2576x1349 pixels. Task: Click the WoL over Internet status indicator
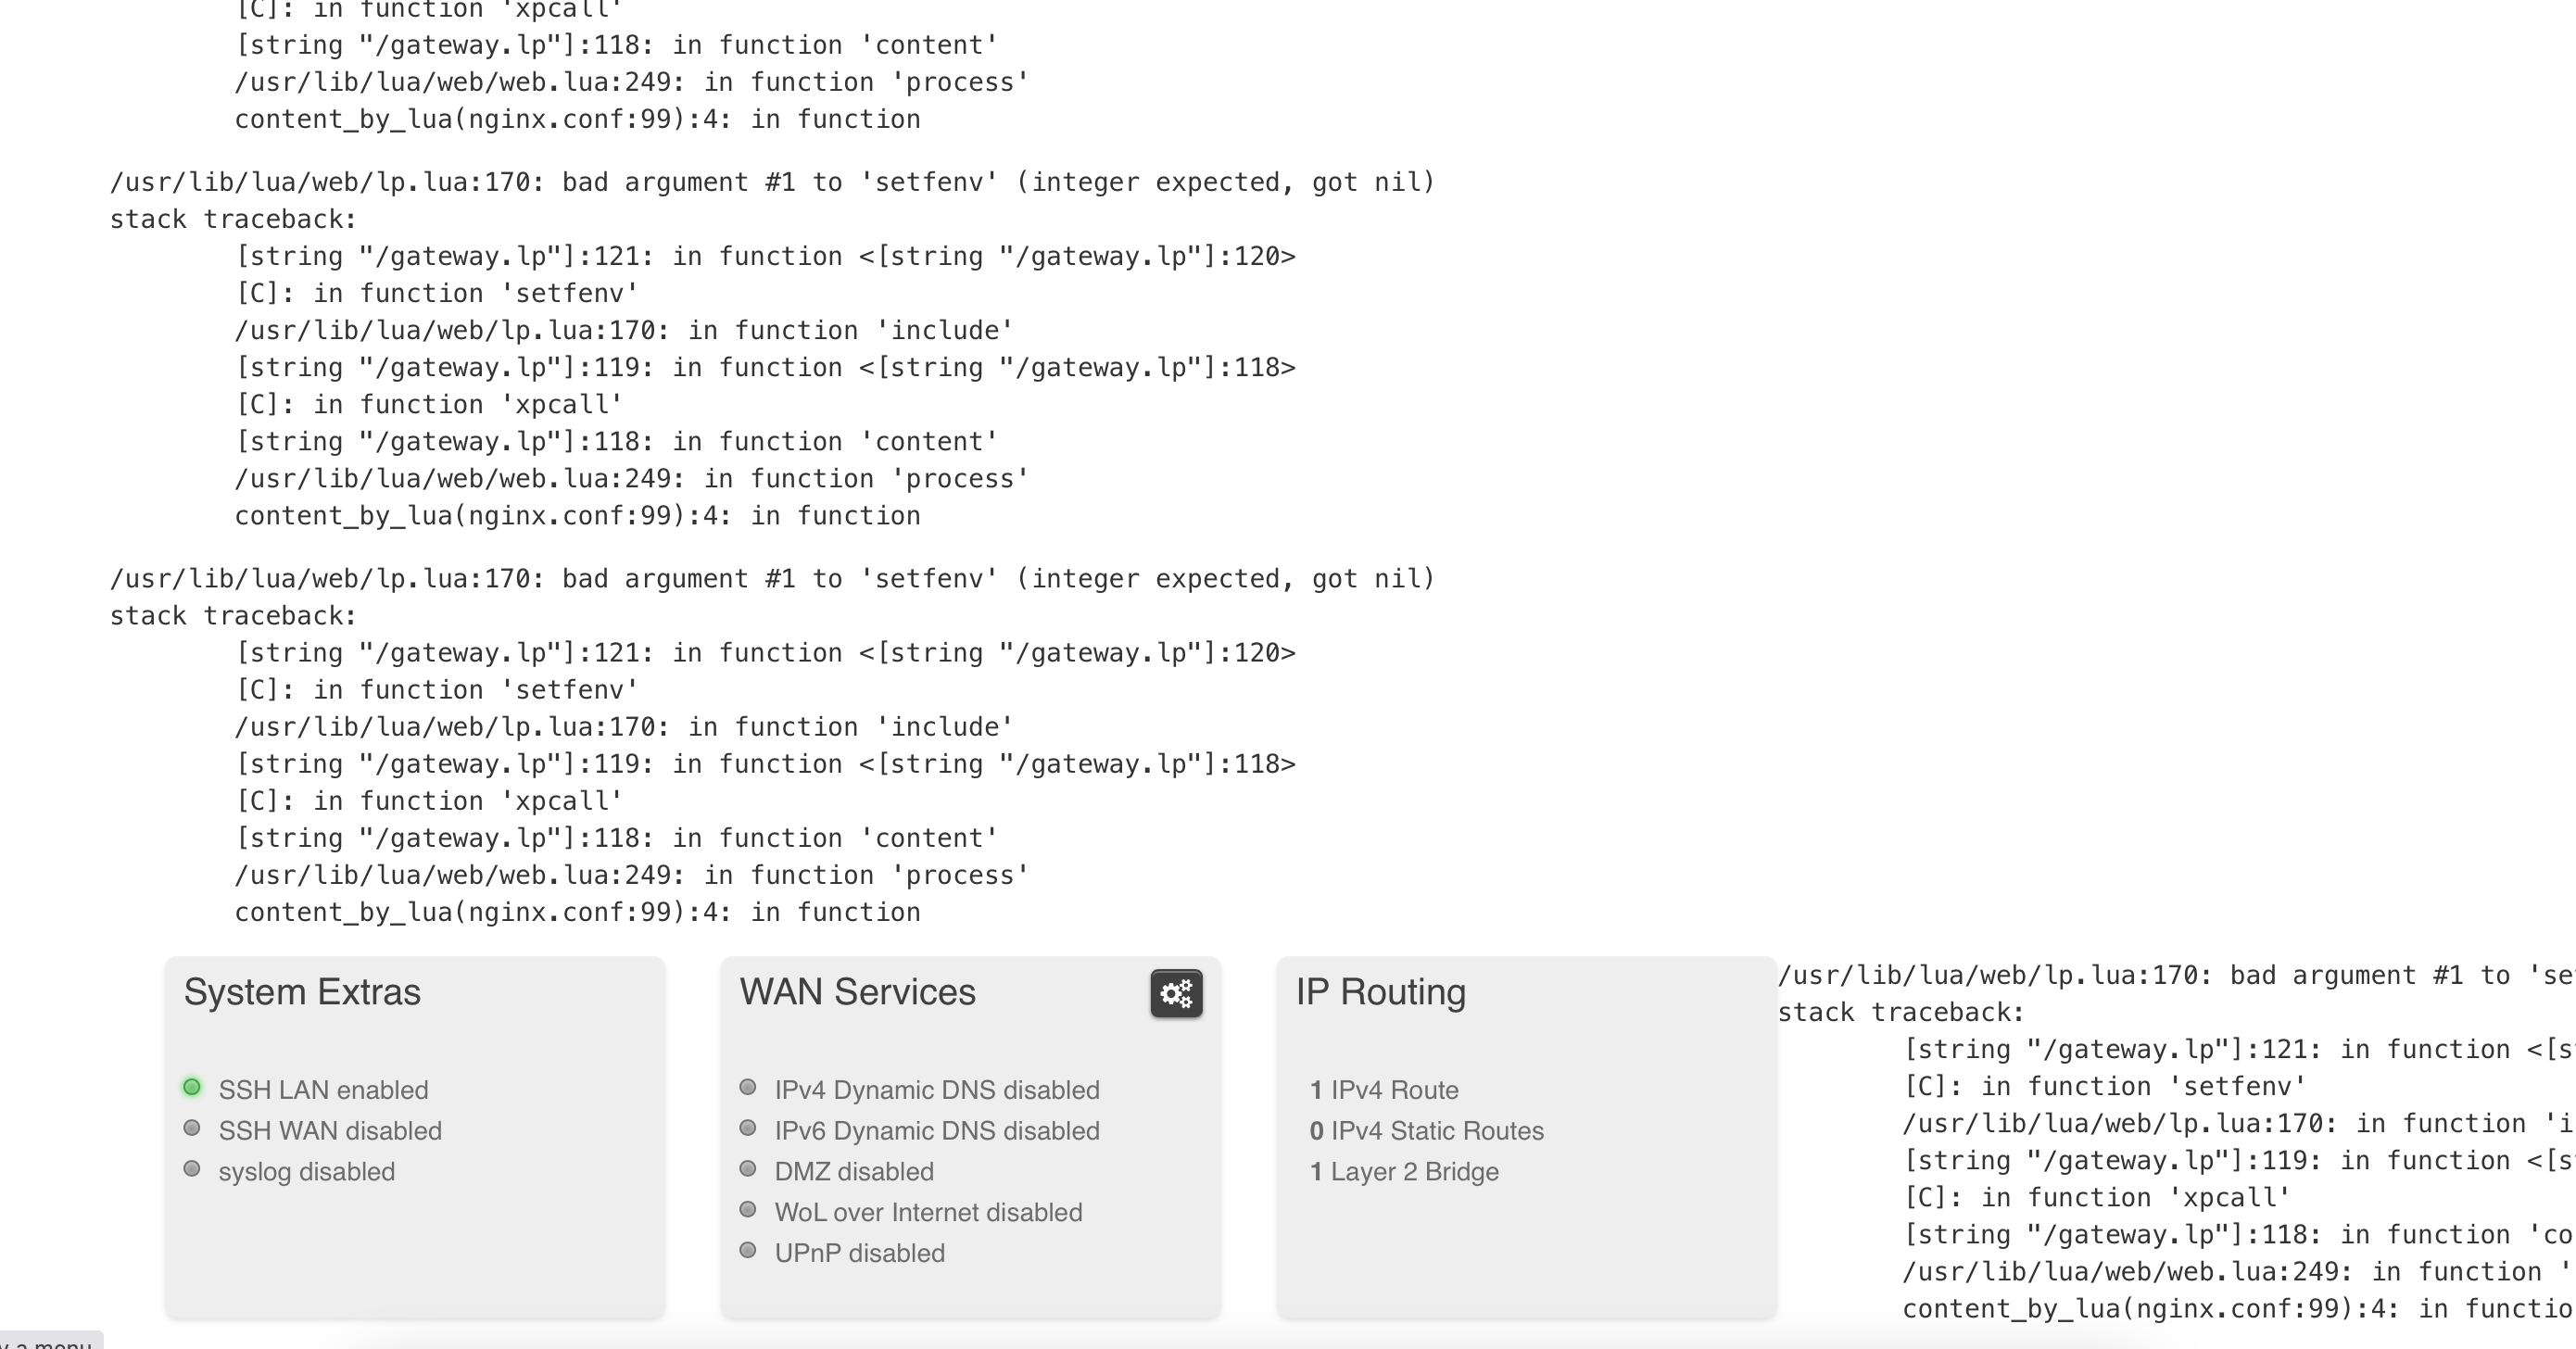pyautogui.click(x=748, y=1210)
